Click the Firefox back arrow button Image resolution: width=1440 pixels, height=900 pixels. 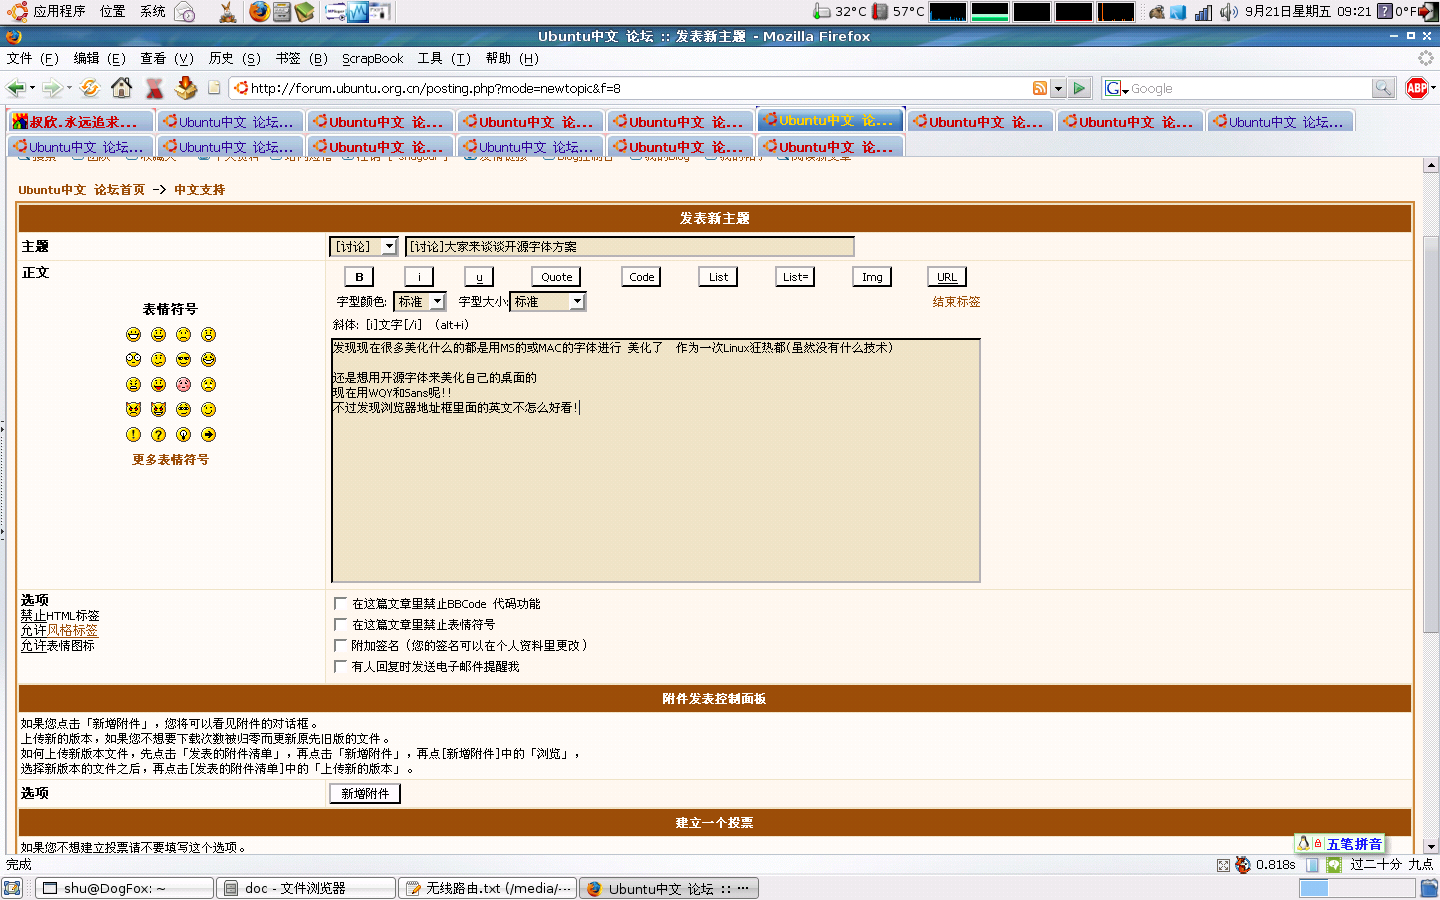tap(16, 88)
